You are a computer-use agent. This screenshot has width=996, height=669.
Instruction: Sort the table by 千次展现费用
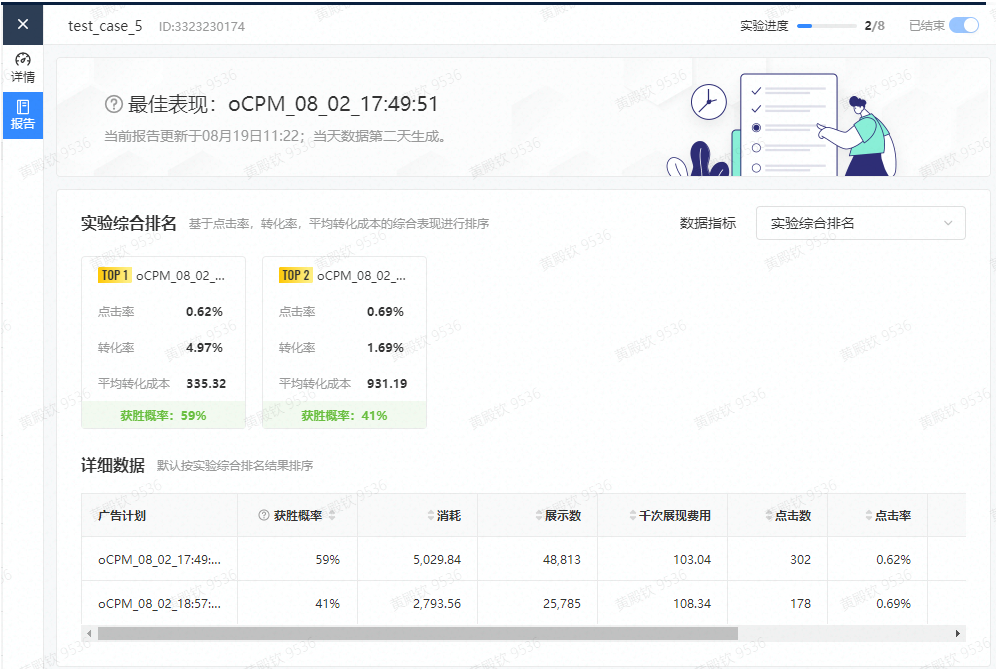pyautogui.click(x=633, y=515)
